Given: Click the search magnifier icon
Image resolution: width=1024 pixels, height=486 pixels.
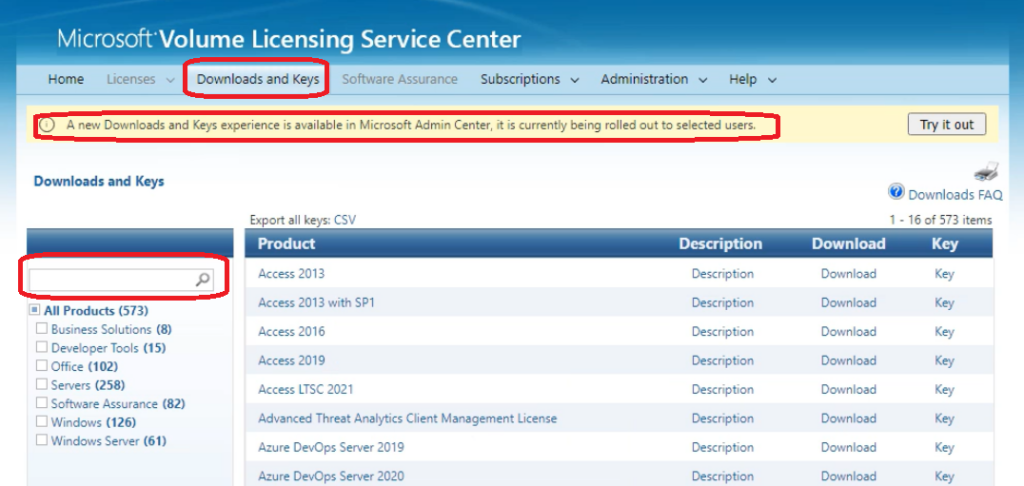Looking at the screenshot, I should coord(203,280).
